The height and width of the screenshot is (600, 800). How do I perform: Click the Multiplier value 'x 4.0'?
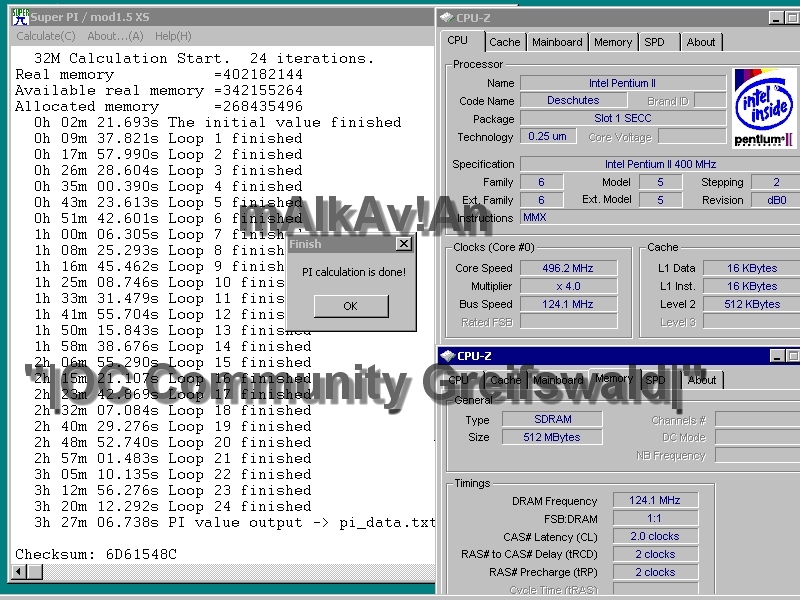pos(568,286)
